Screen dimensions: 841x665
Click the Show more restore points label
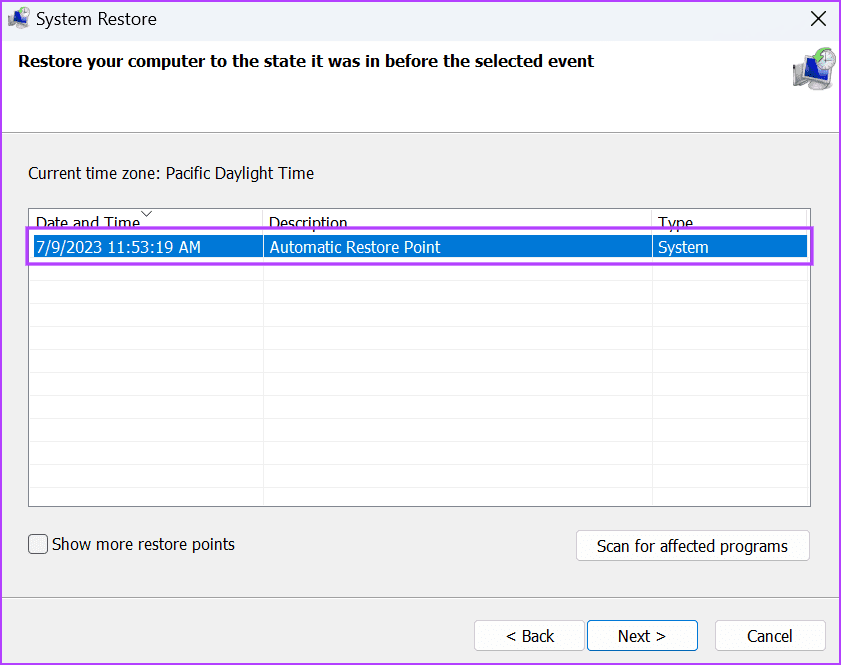pos(141,544)
